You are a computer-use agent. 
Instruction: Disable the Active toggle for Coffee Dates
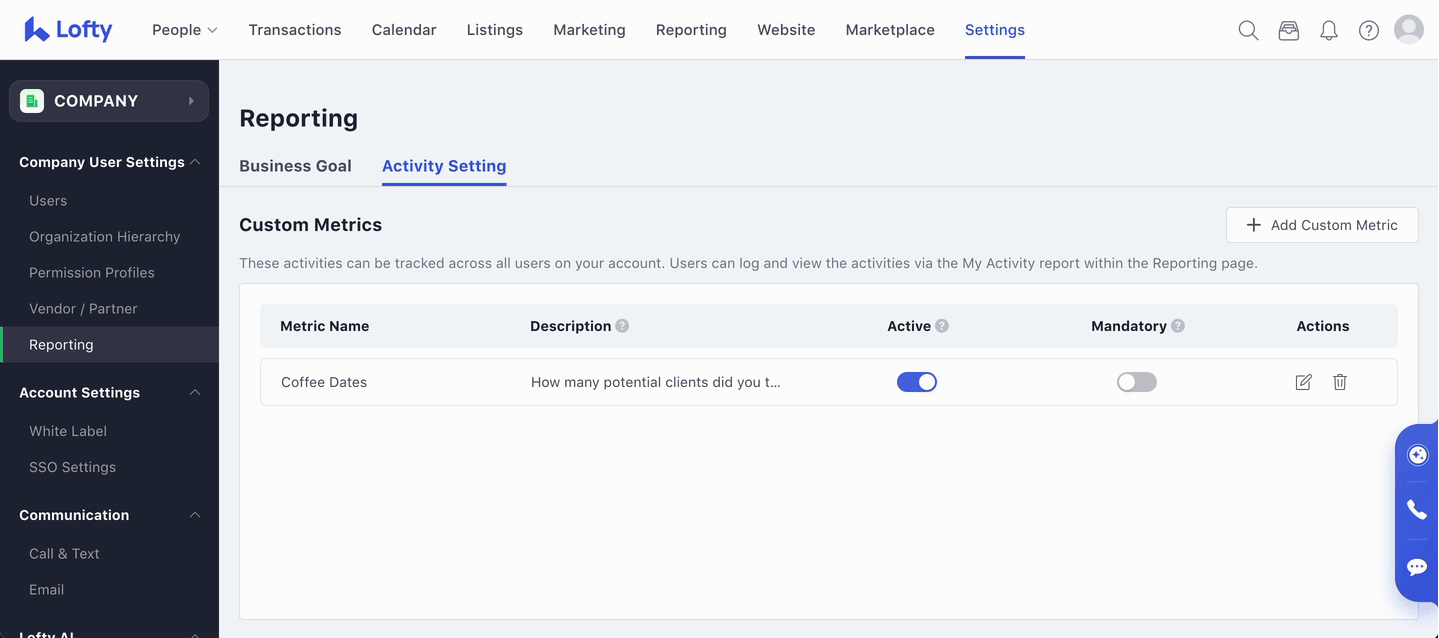(916, 382)
